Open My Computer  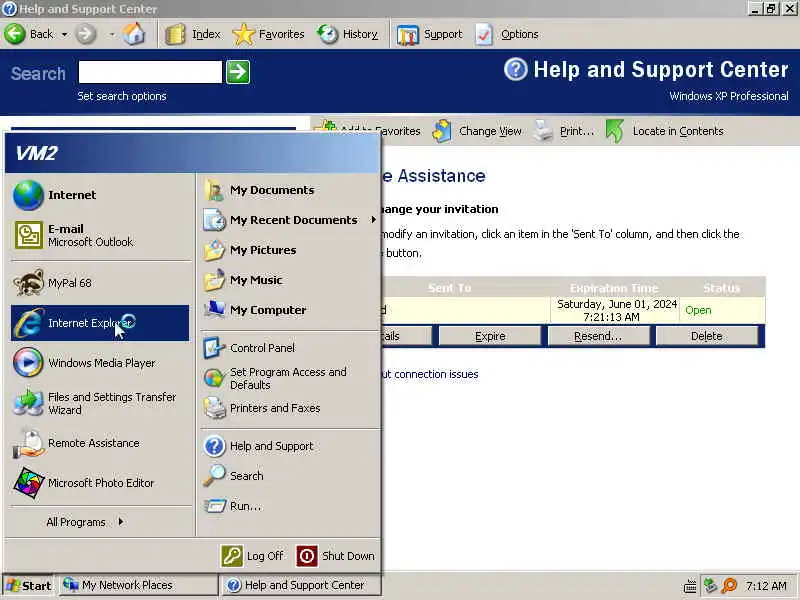coord(290,310)
